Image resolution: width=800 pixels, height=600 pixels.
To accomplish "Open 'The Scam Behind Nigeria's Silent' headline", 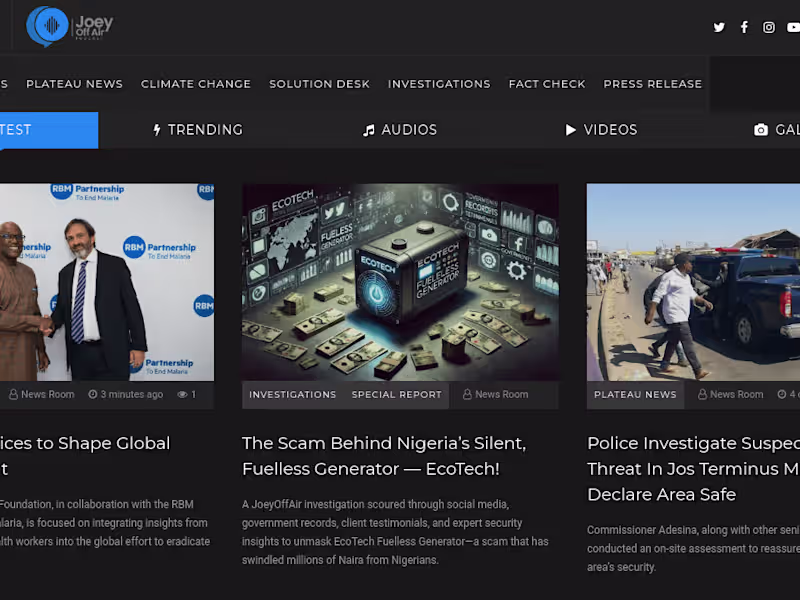I will point(384,456).
